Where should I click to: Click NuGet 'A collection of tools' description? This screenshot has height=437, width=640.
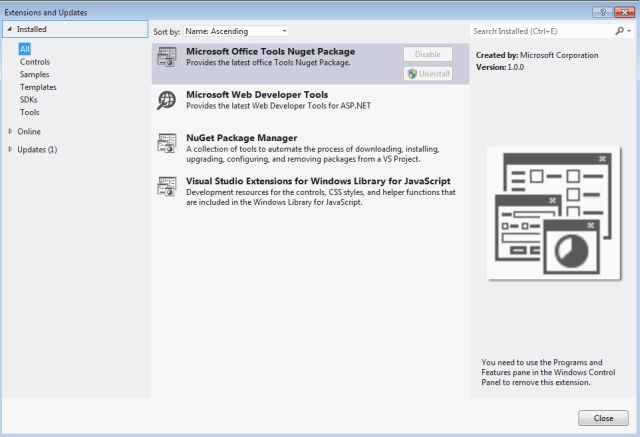pos(313,154)
